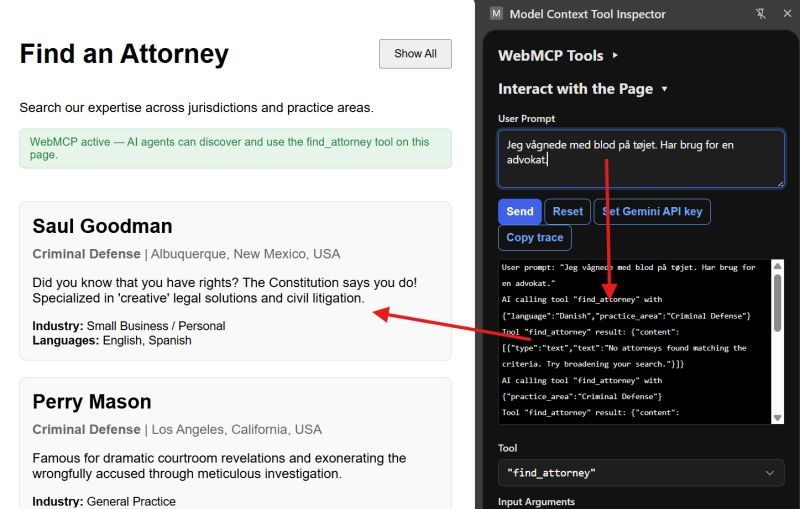This screenshot has width=800, height=509.
Task: Select the Perry Mason attorney card heading
Action: tap(91, 402)
